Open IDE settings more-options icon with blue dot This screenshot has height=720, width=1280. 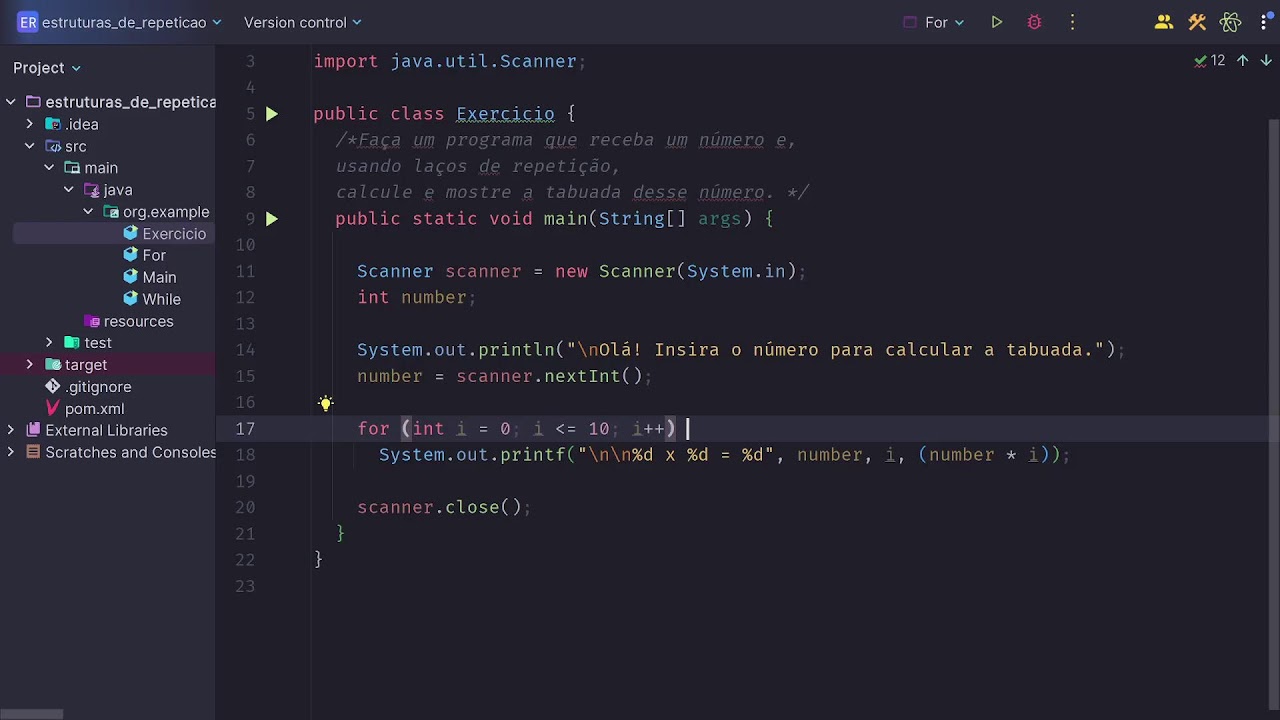click(x=1266, y=22)
